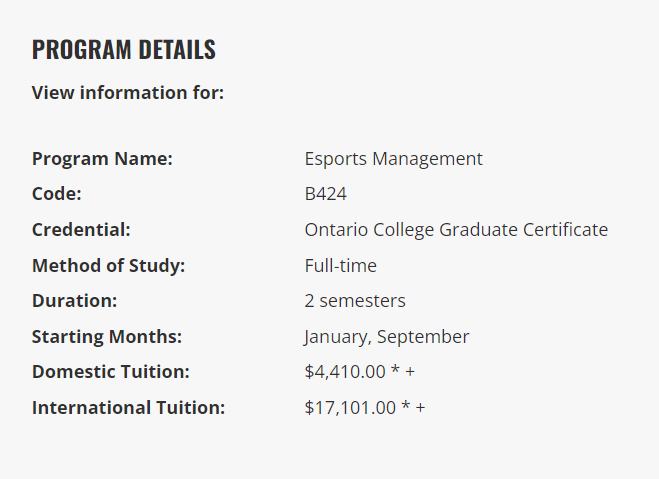Select the B424 program code

tap(326, 194)
